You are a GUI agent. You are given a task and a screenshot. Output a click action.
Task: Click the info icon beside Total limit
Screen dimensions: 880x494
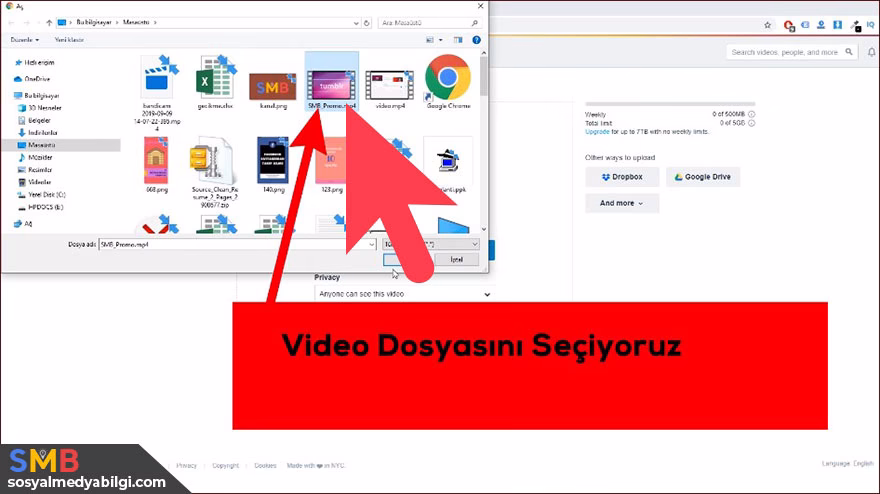click(x=751, y=124)
